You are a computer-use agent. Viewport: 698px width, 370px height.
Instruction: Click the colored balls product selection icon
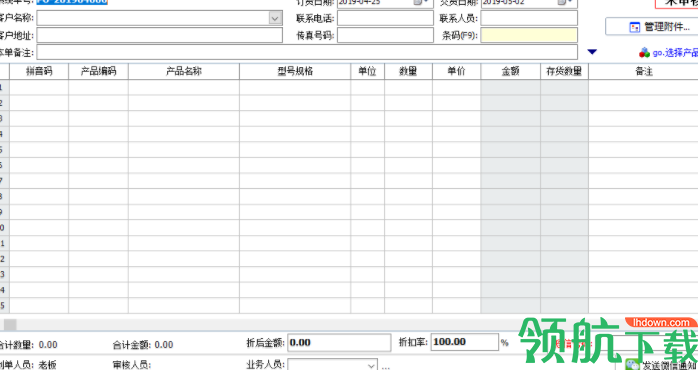[x=644, y=53]
